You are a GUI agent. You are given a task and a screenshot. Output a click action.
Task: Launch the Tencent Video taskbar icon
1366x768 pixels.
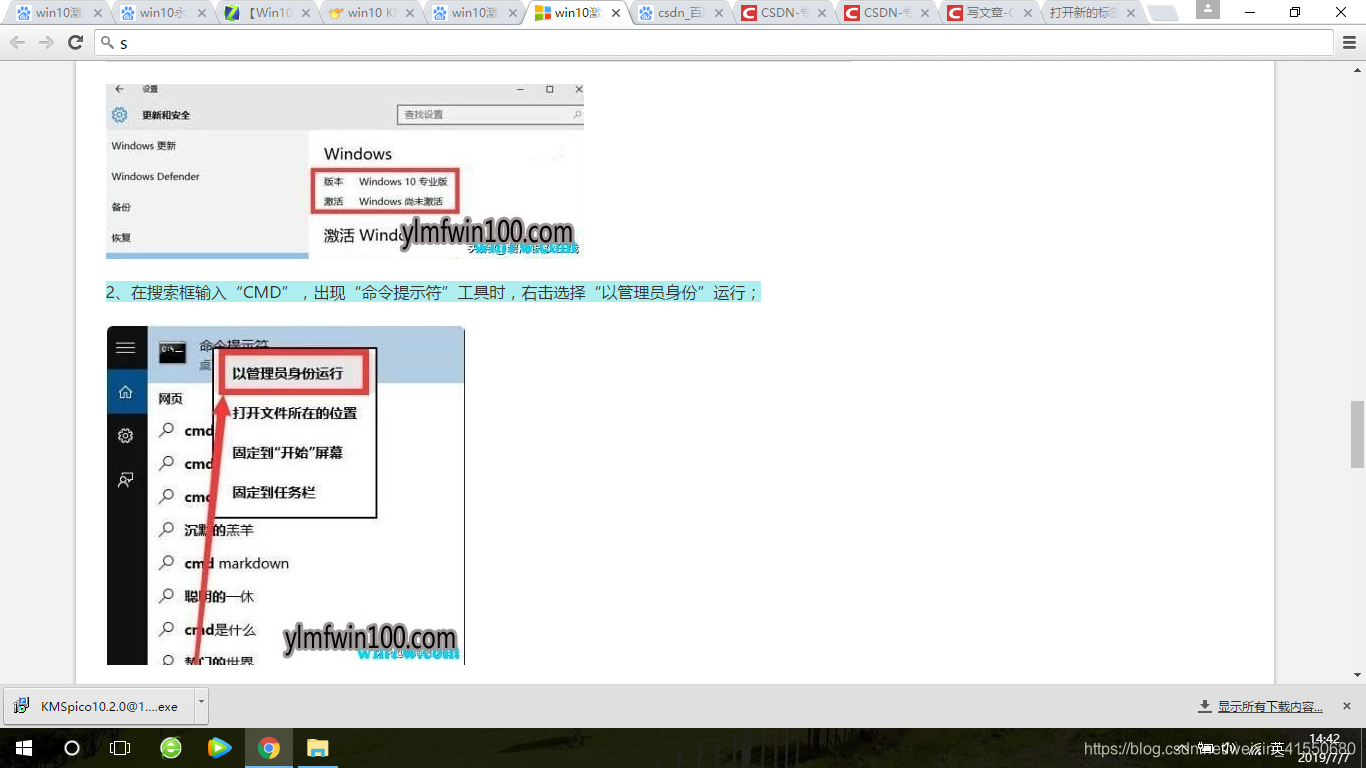tap(219, 748)
